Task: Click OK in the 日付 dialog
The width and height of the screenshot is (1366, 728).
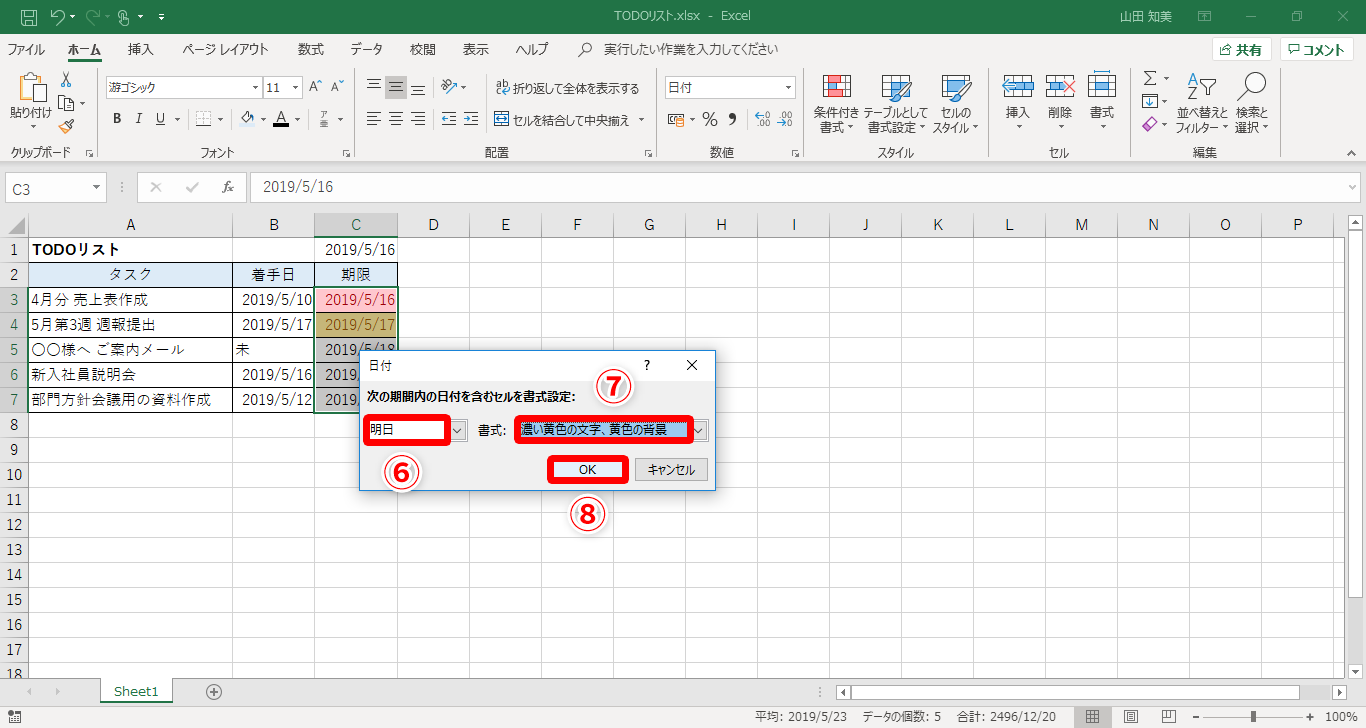Action: 588,469
